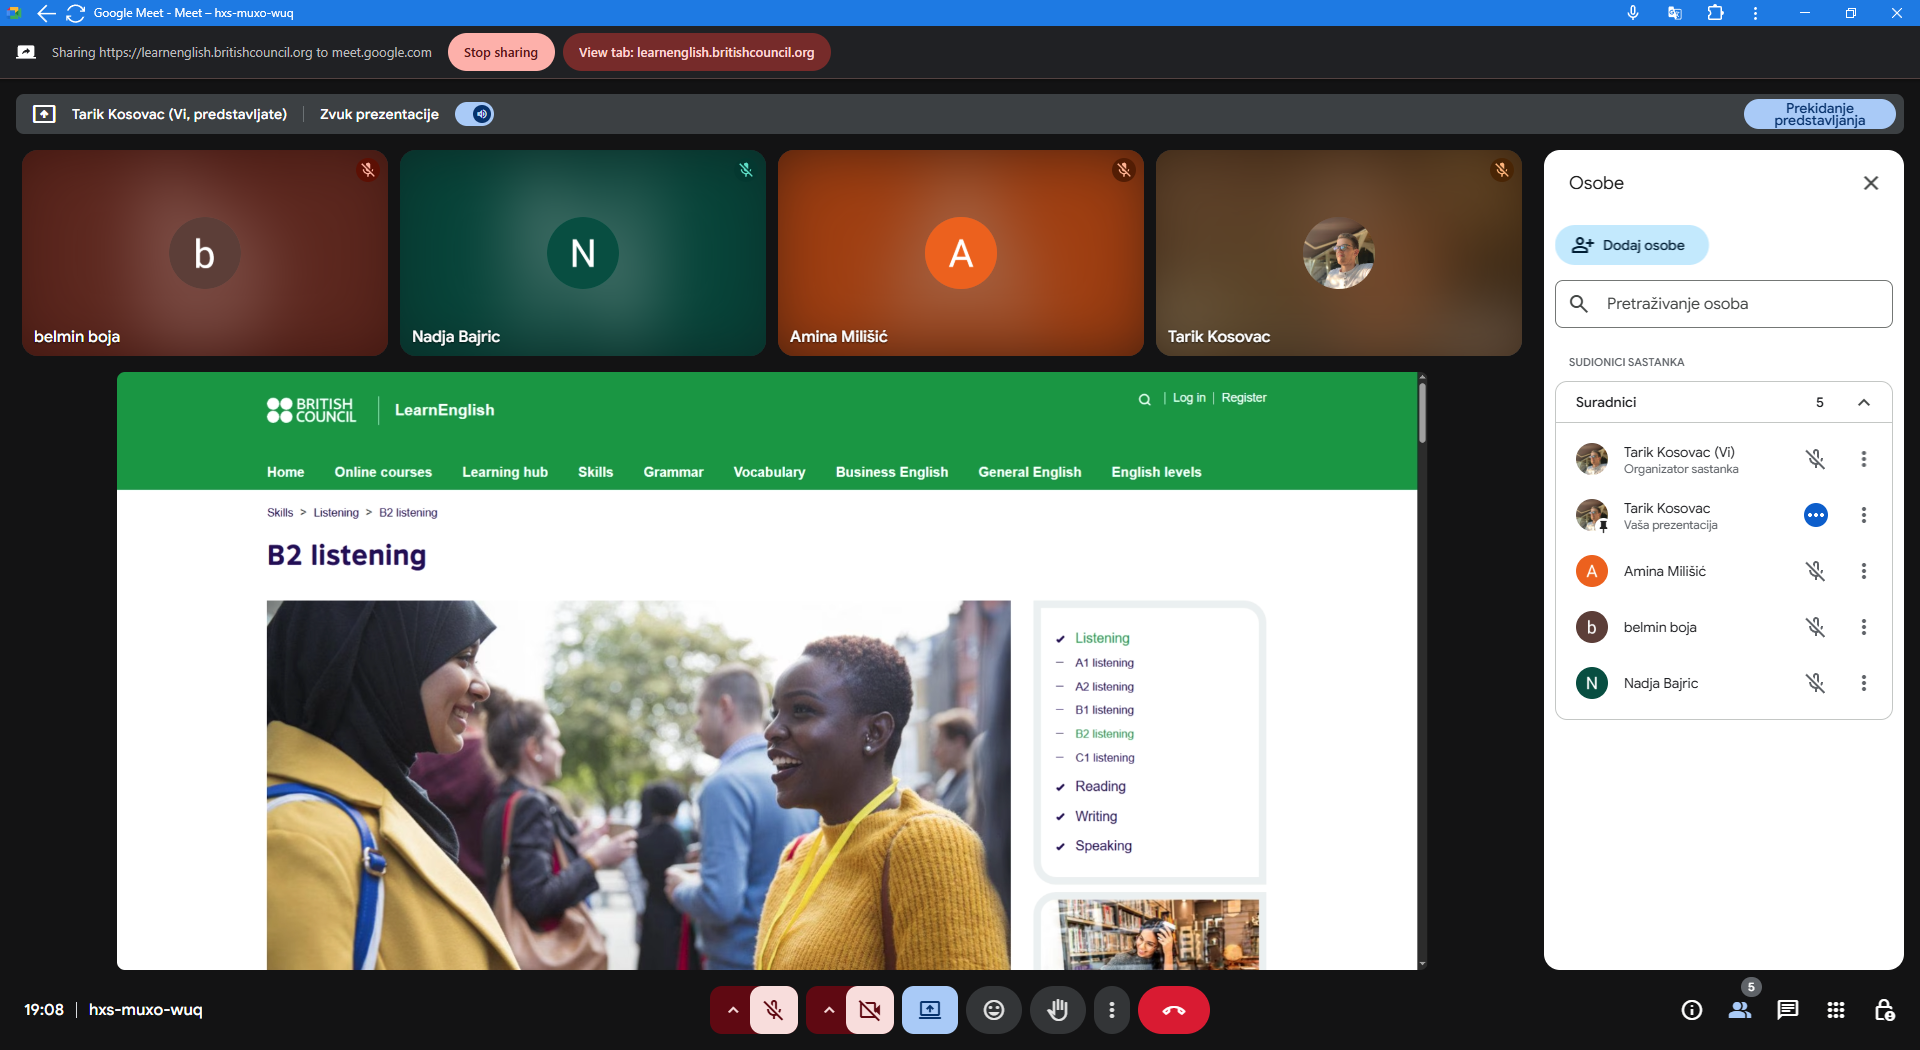1920x1050 pixels.
Task: Expand audio settings arrow beside microphone
Action: 733,1010
